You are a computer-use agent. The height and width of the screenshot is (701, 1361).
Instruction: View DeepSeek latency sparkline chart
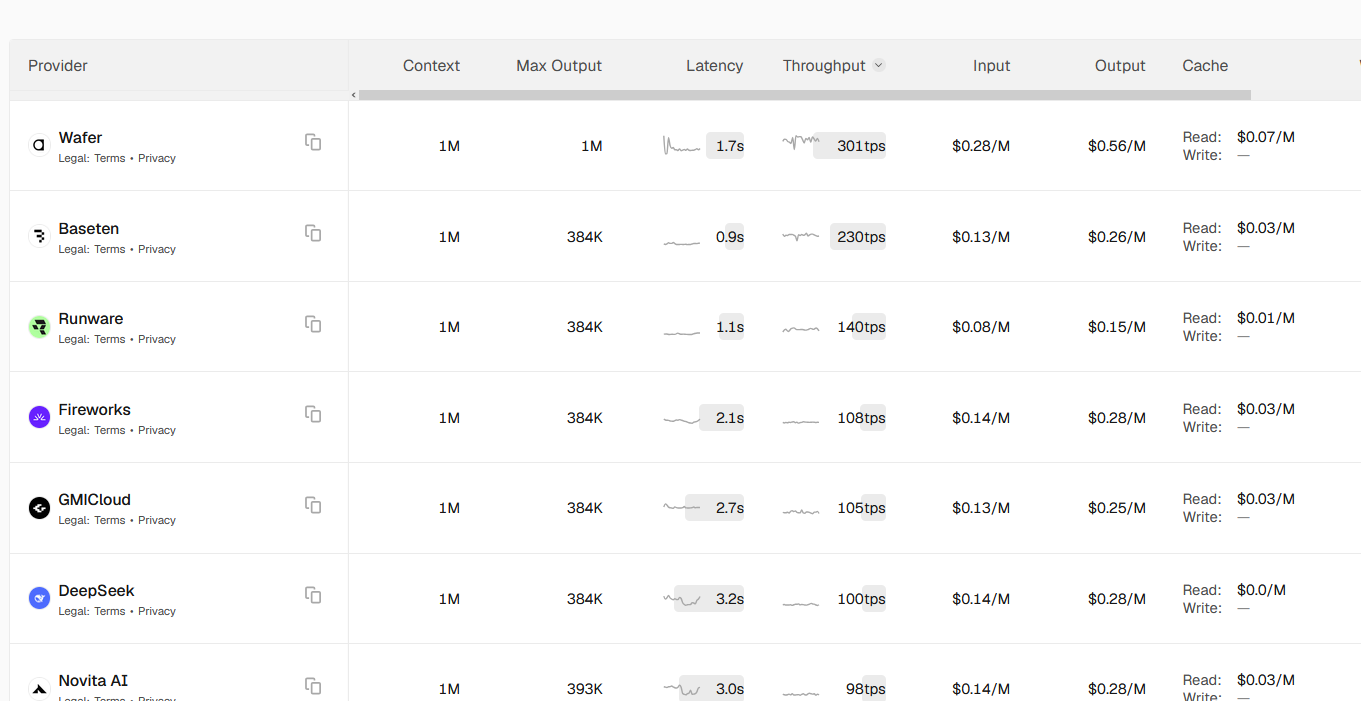coord(681,600)
